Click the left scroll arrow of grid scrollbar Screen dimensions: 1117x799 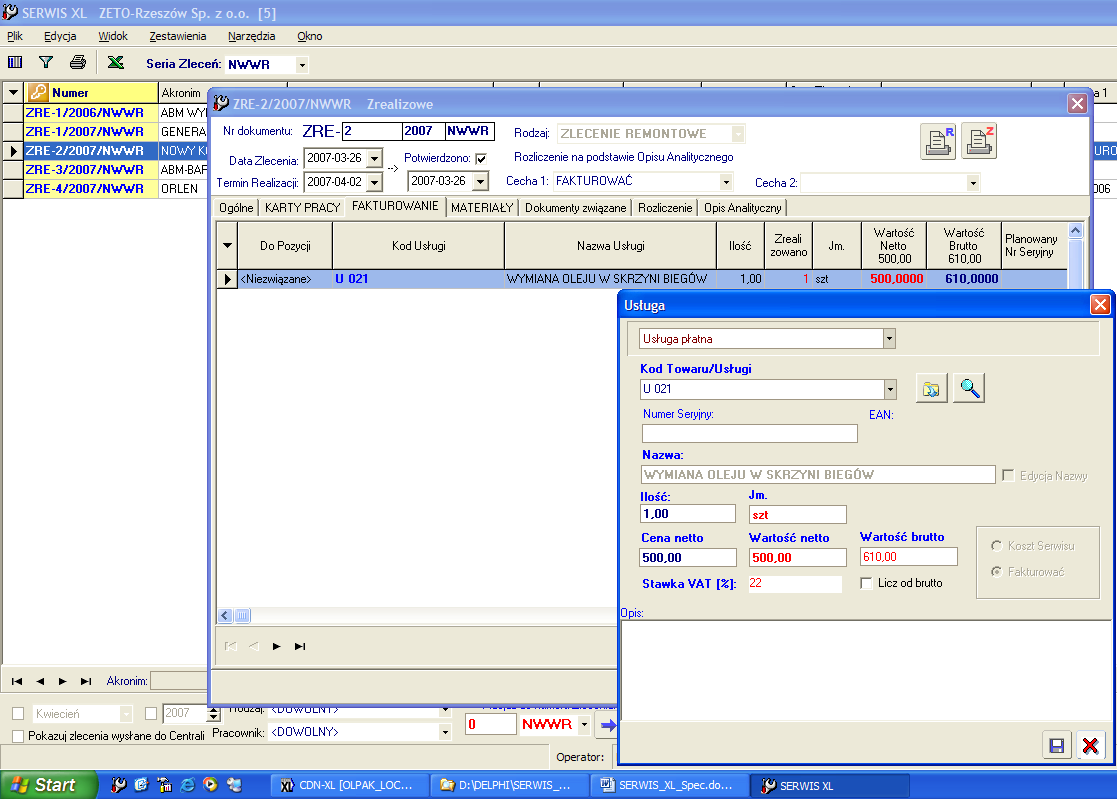[225, 615]
